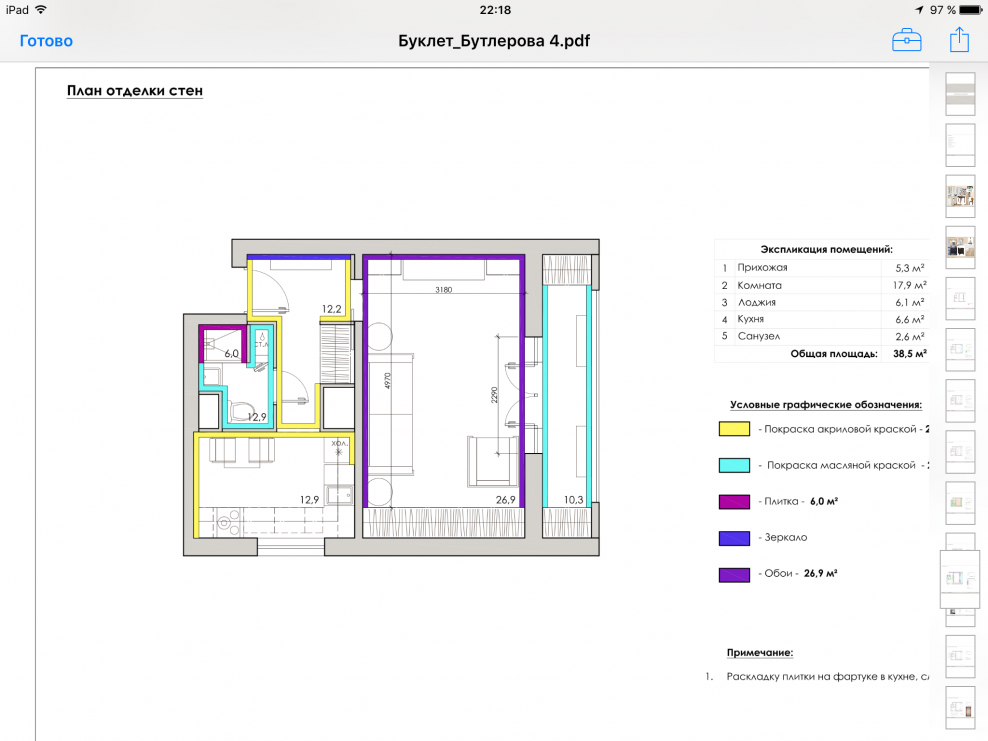Open first page thumbnail with gray cover
The height and width of the screenshot is (741, 988).
click(x=960, y=92)
